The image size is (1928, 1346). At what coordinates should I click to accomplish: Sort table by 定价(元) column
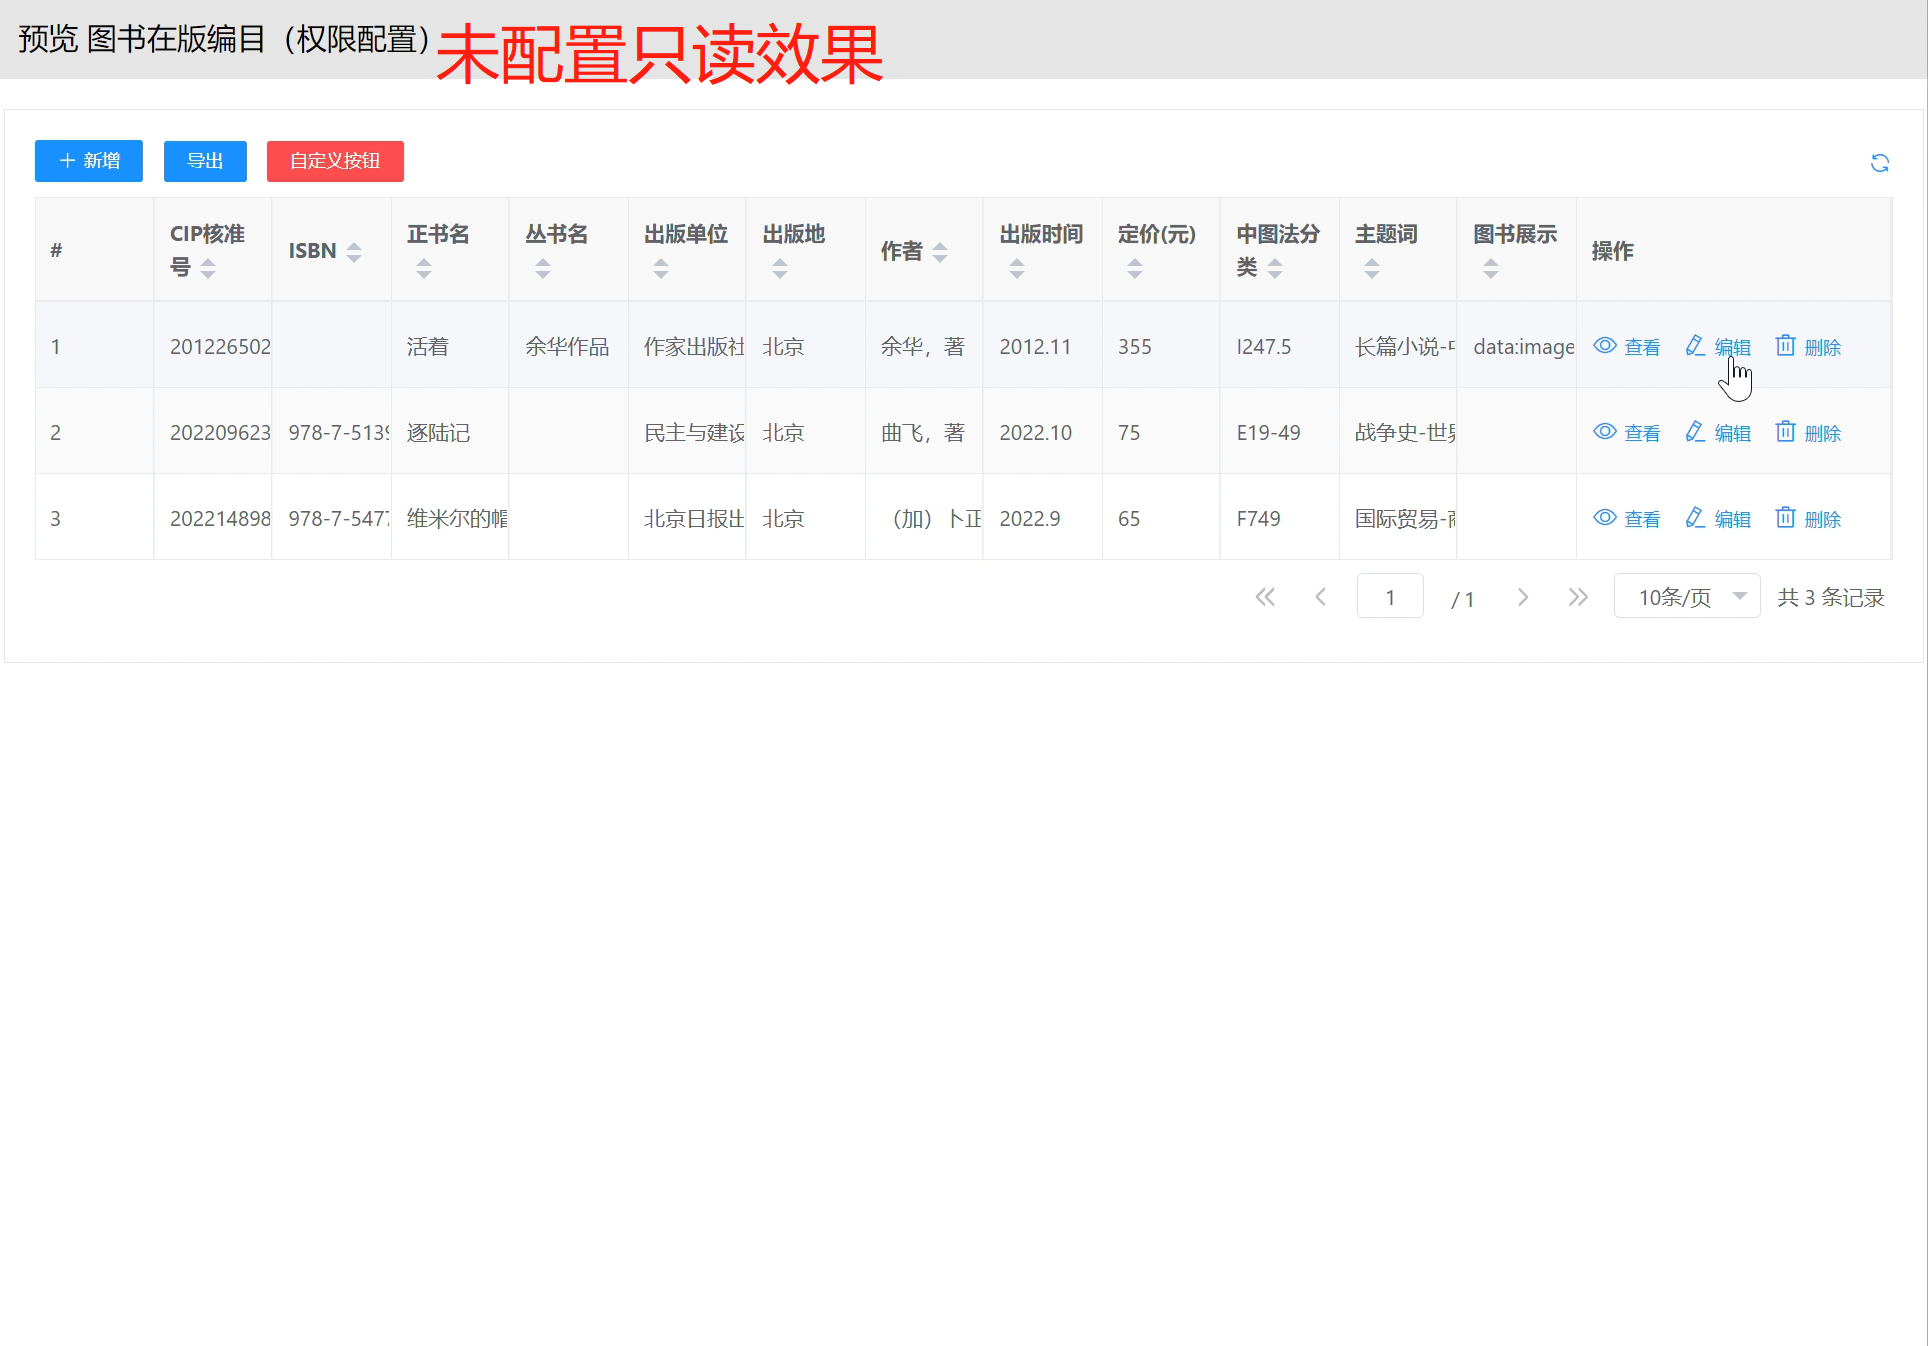pyautogui.click(x=1134, y=268)
